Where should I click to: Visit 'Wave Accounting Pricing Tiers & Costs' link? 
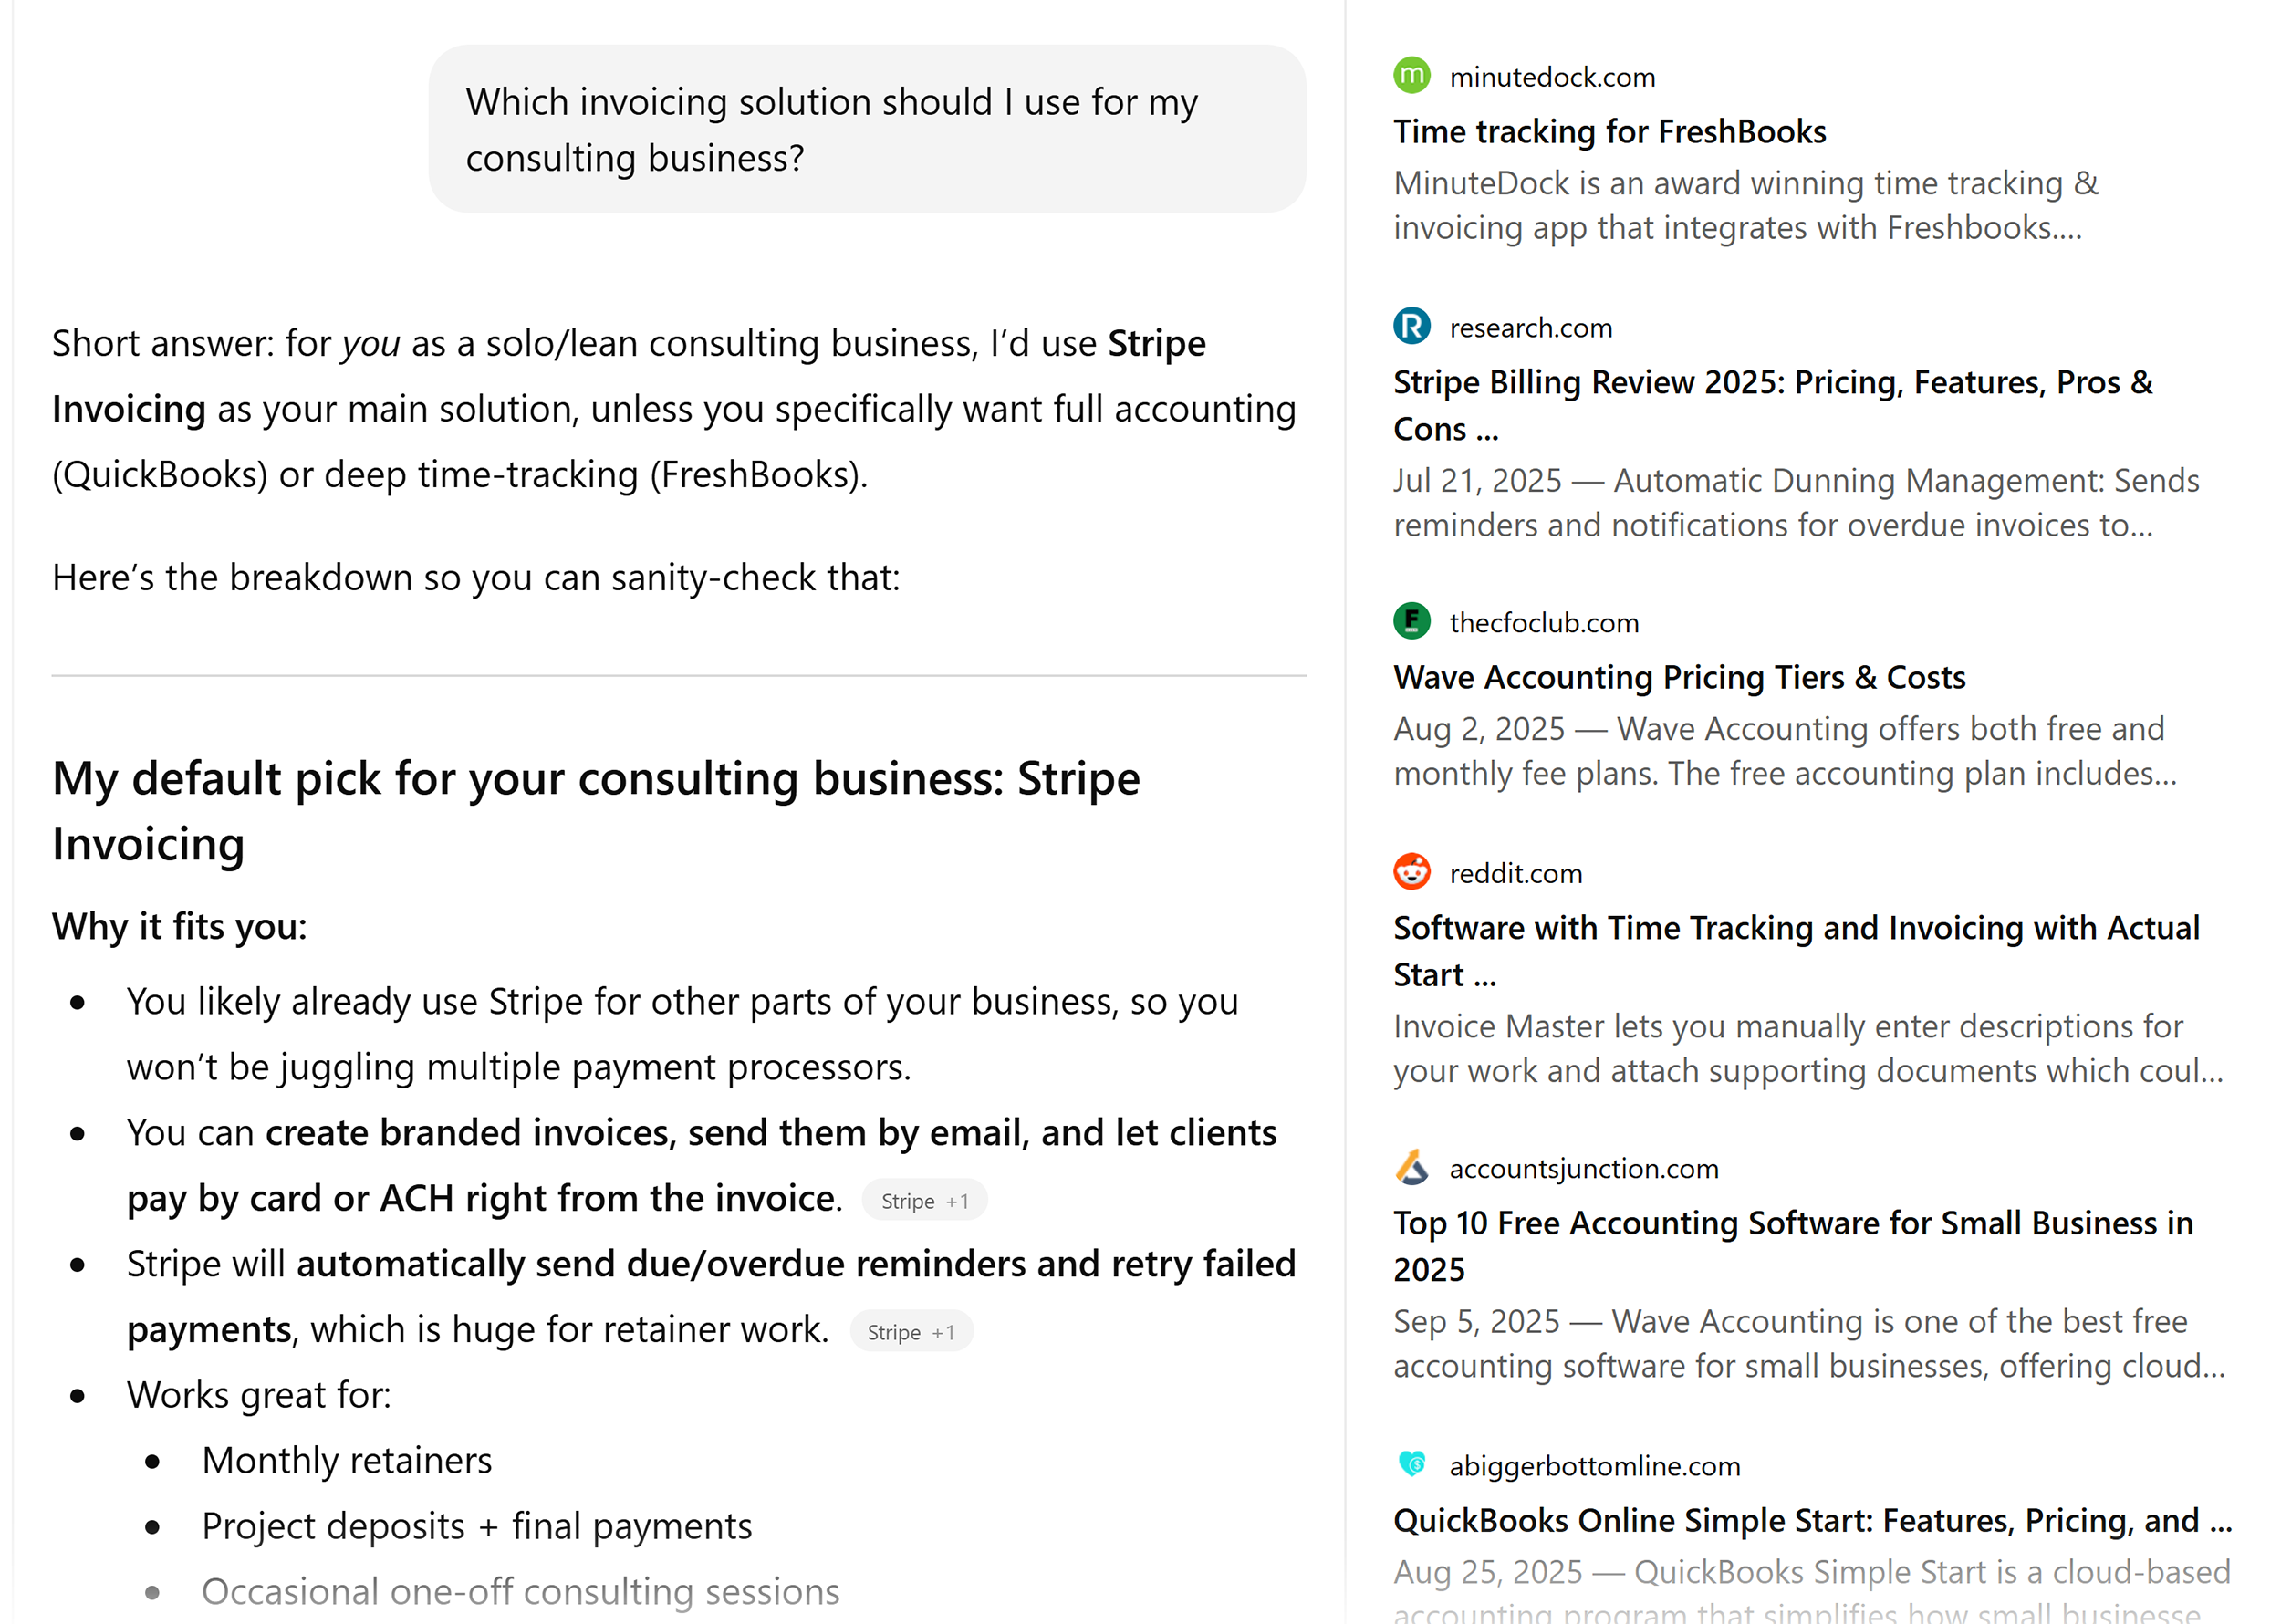(1678, 677)
